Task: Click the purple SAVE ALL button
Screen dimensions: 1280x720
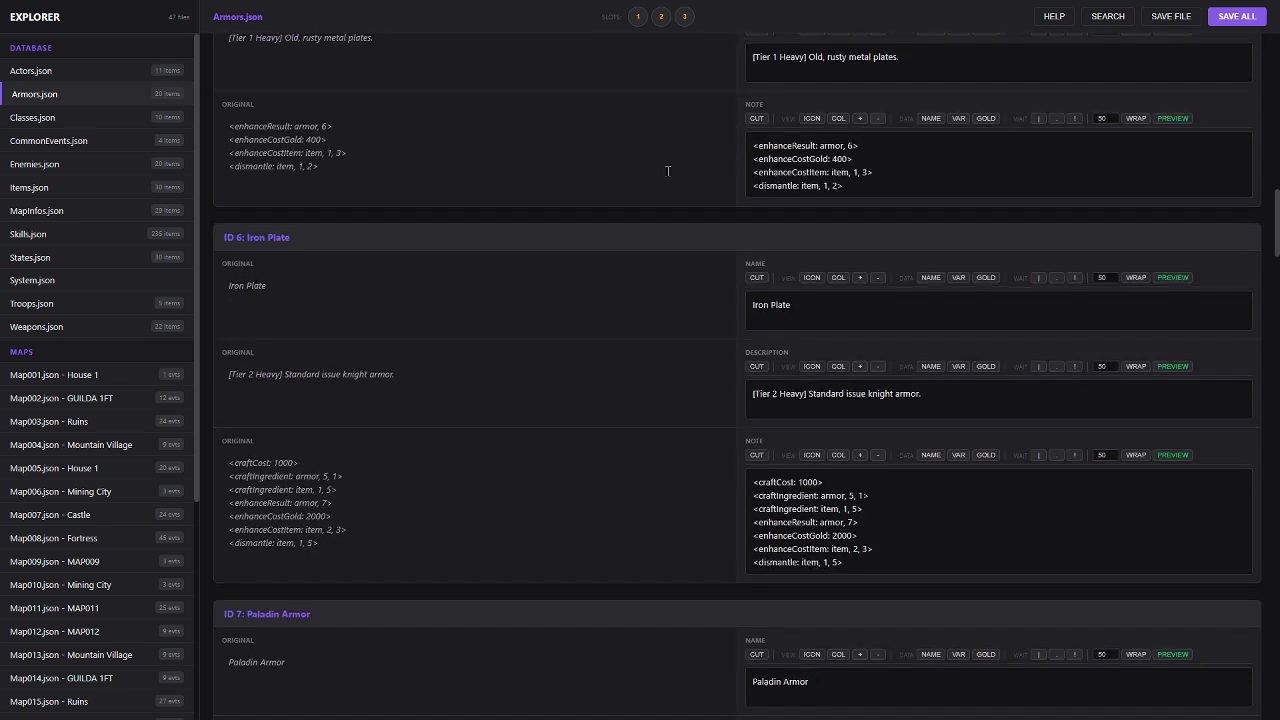Action: (1237, 16)
